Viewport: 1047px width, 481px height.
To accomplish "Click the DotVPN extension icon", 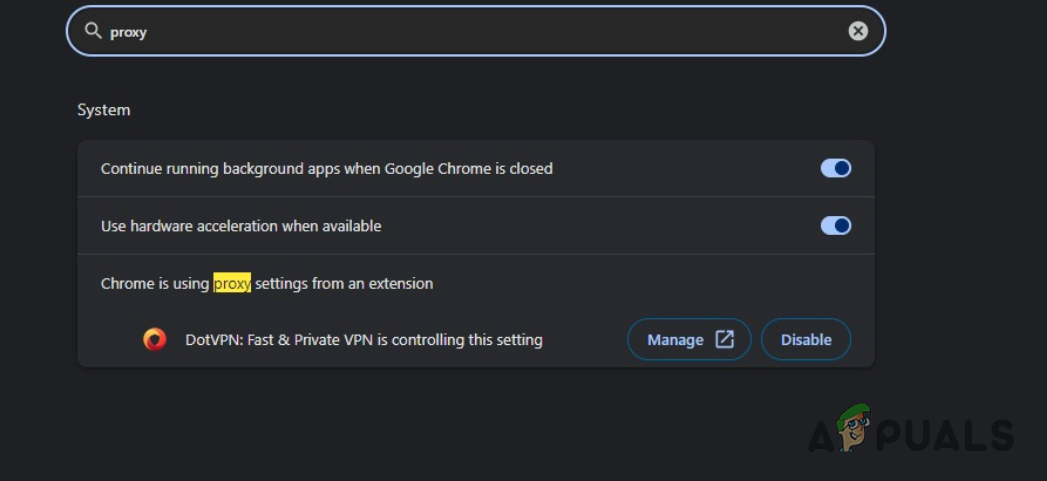I will [x=155, y=339].
